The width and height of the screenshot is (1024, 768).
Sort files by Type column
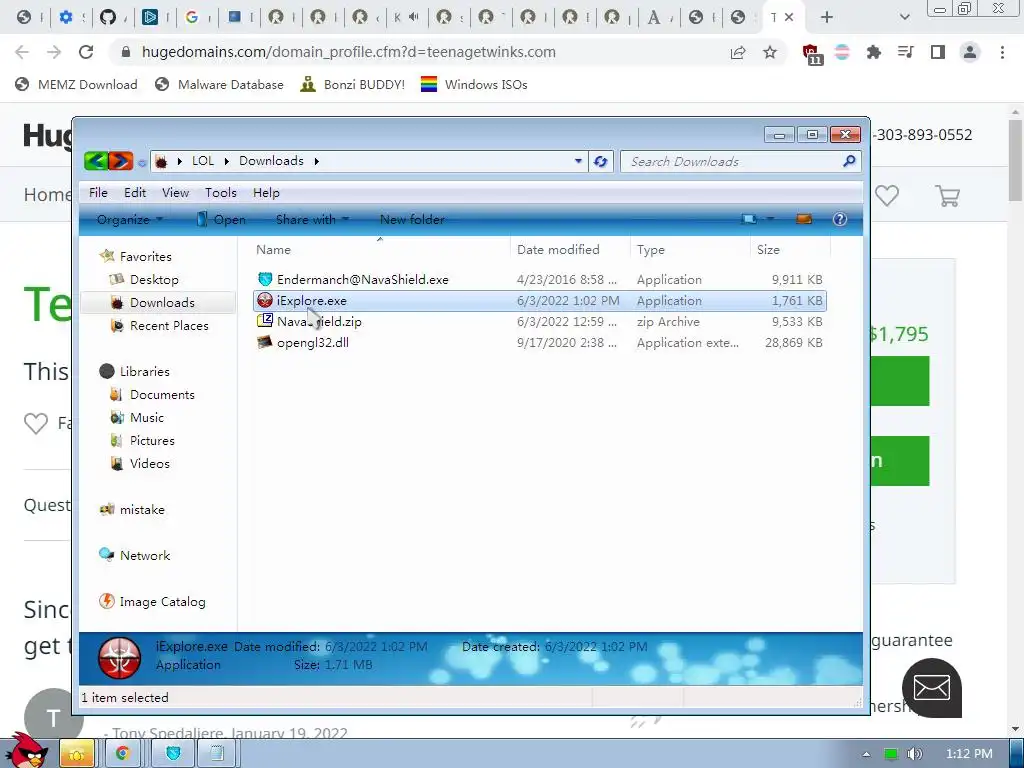click(x=690, y=249)
